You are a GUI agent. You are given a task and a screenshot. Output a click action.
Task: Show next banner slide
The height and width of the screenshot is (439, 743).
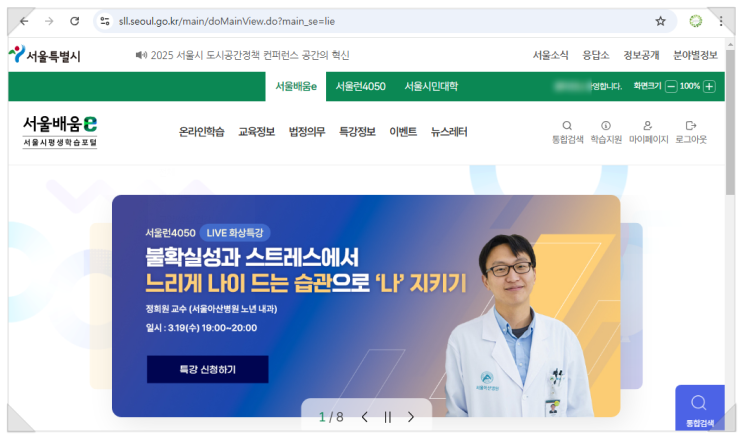tap(411, 417)
